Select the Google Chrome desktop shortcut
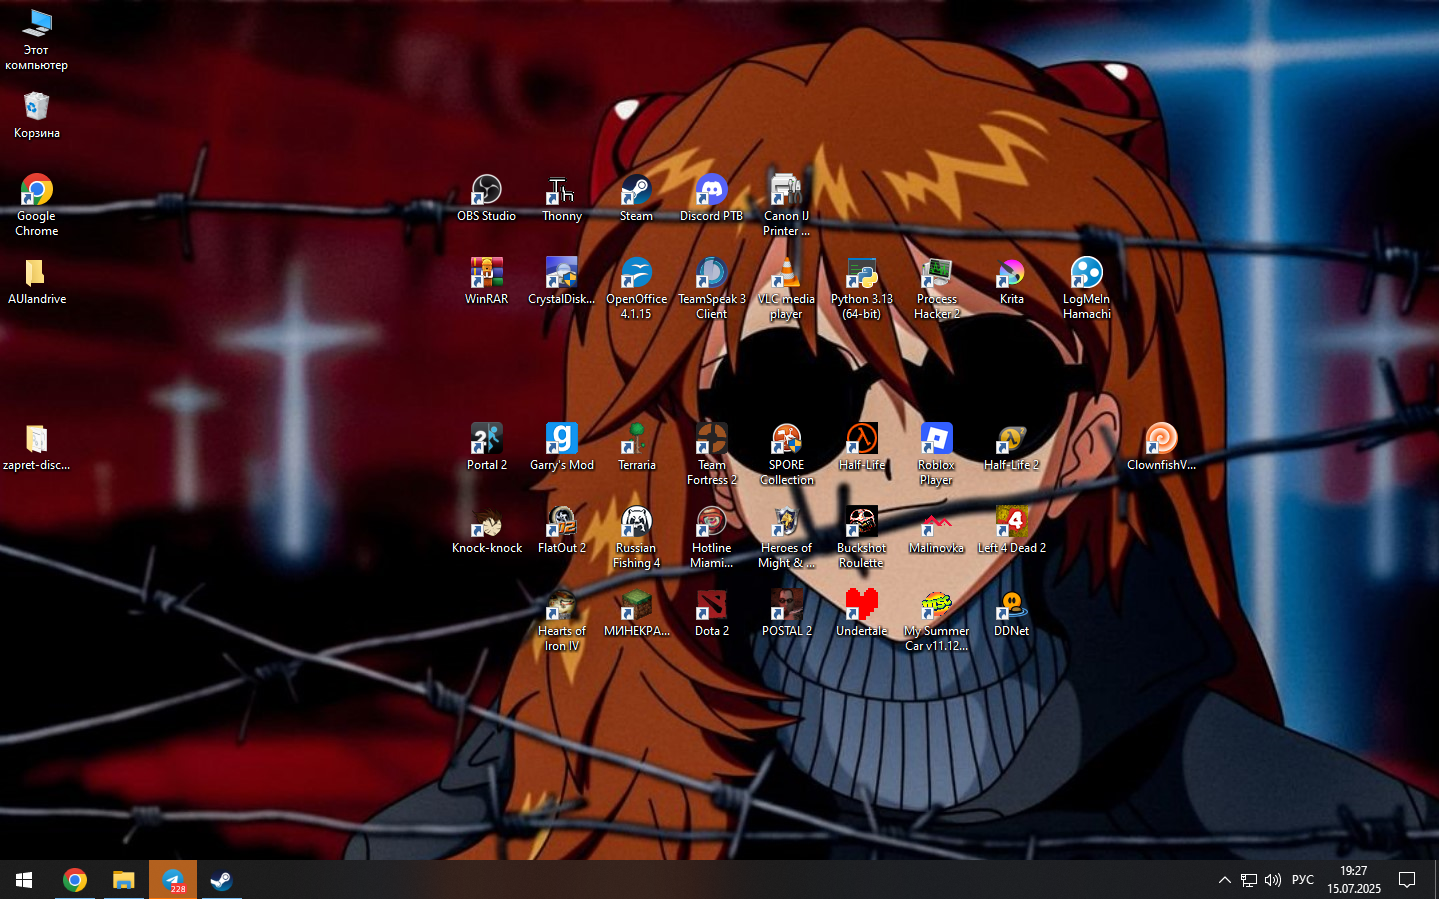The height and width of the screenshot is (899, 1439). [x=37, y=205]
